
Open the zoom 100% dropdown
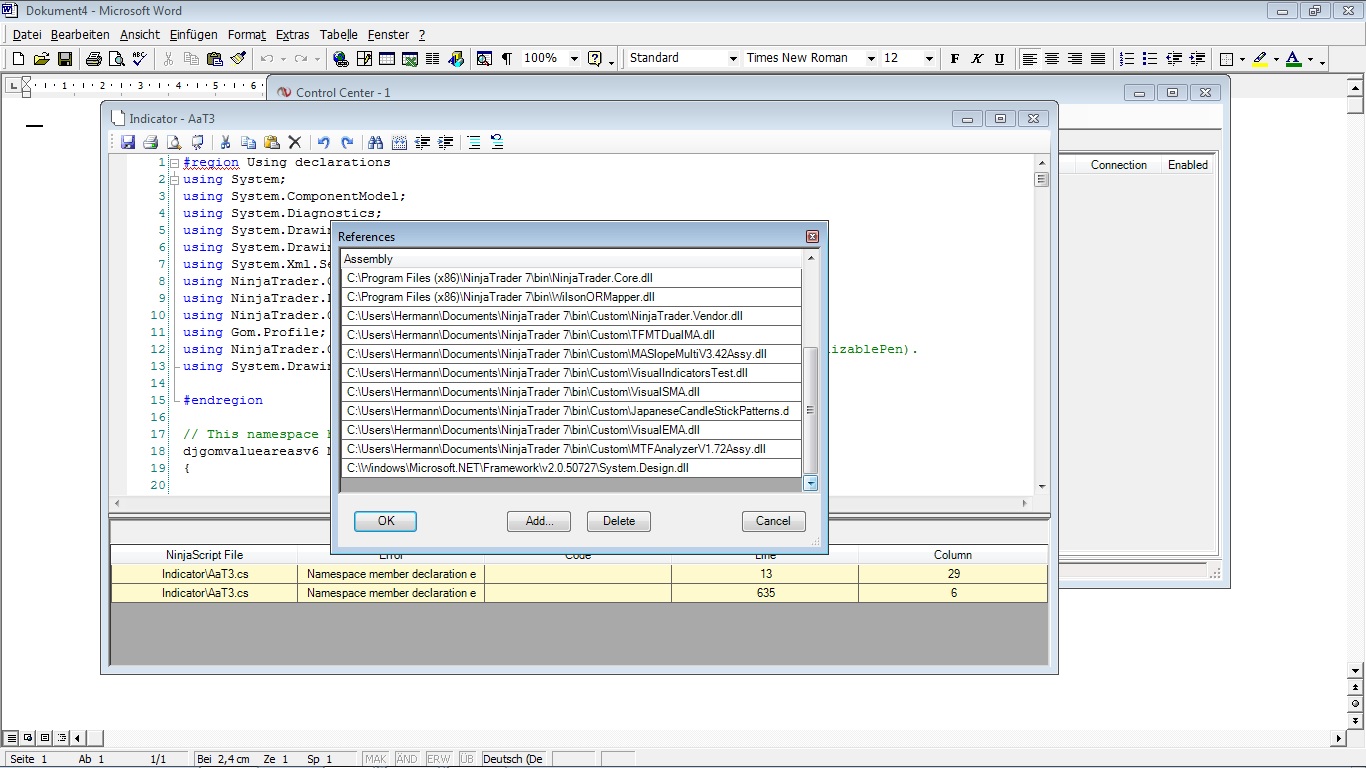point(574,59)
